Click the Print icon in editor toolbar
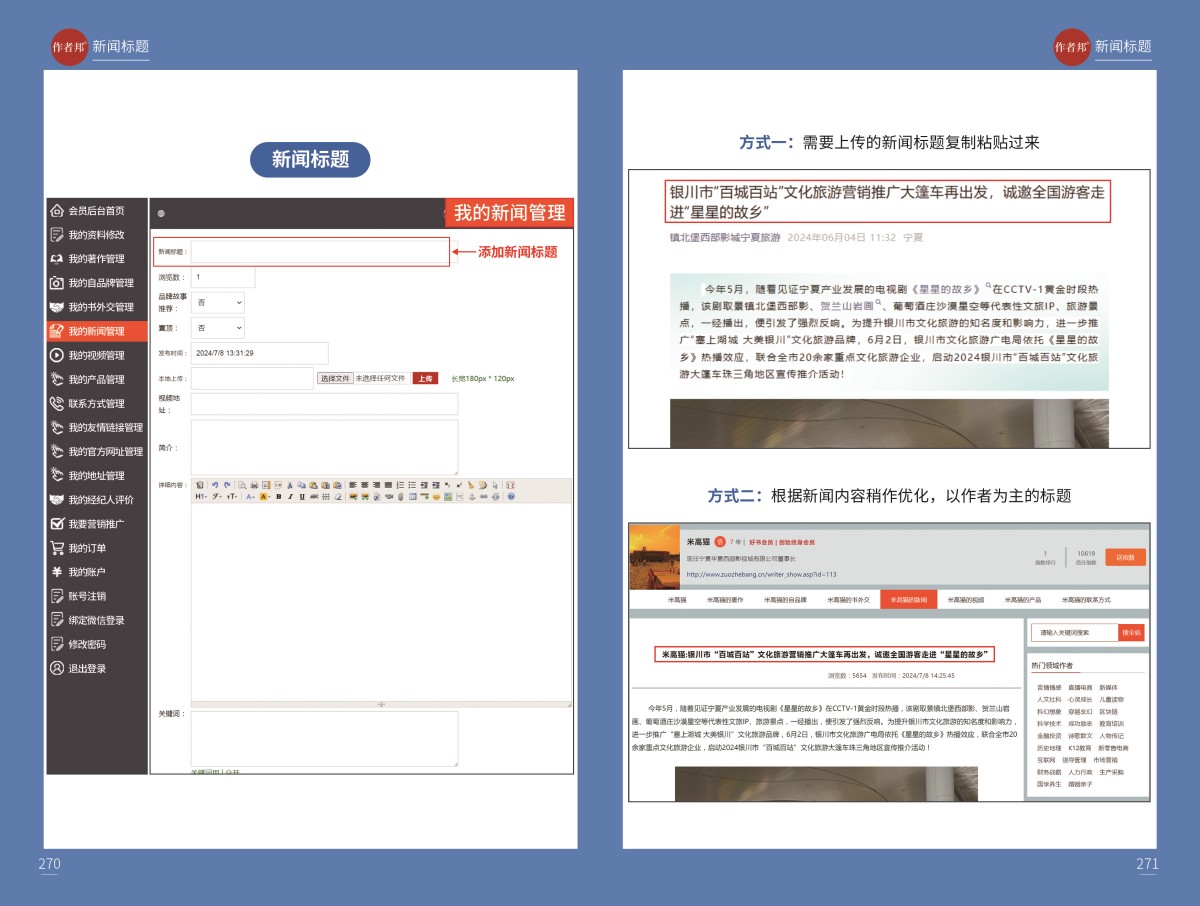Viewport: 1200px width, 906px height. pos(254,484)
